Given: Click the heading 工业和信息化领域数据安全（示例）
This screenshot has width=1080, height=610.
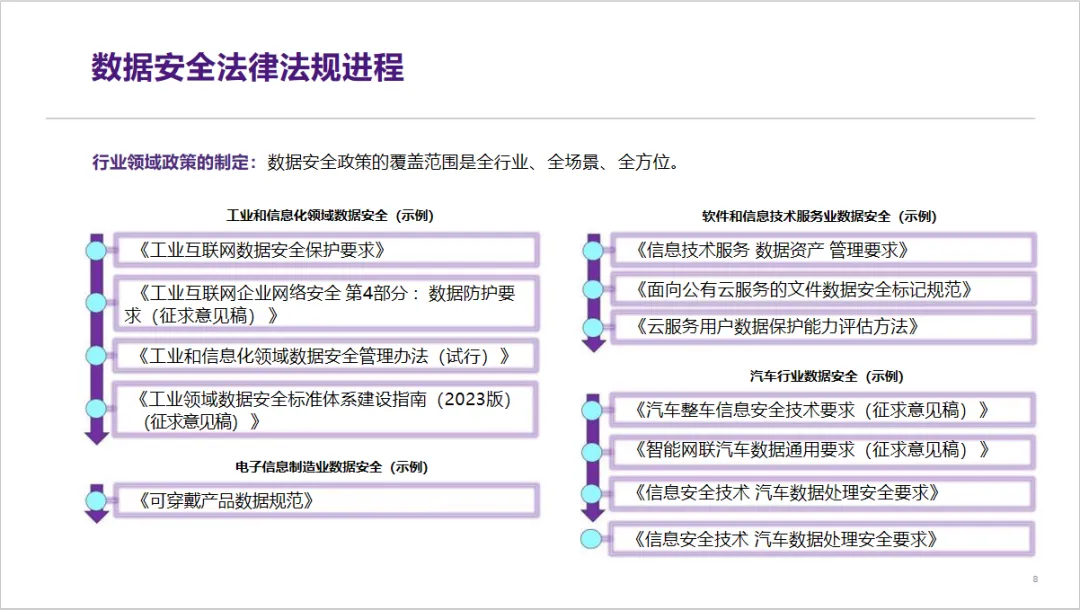Looking at the screenshot, I should 330,215.
